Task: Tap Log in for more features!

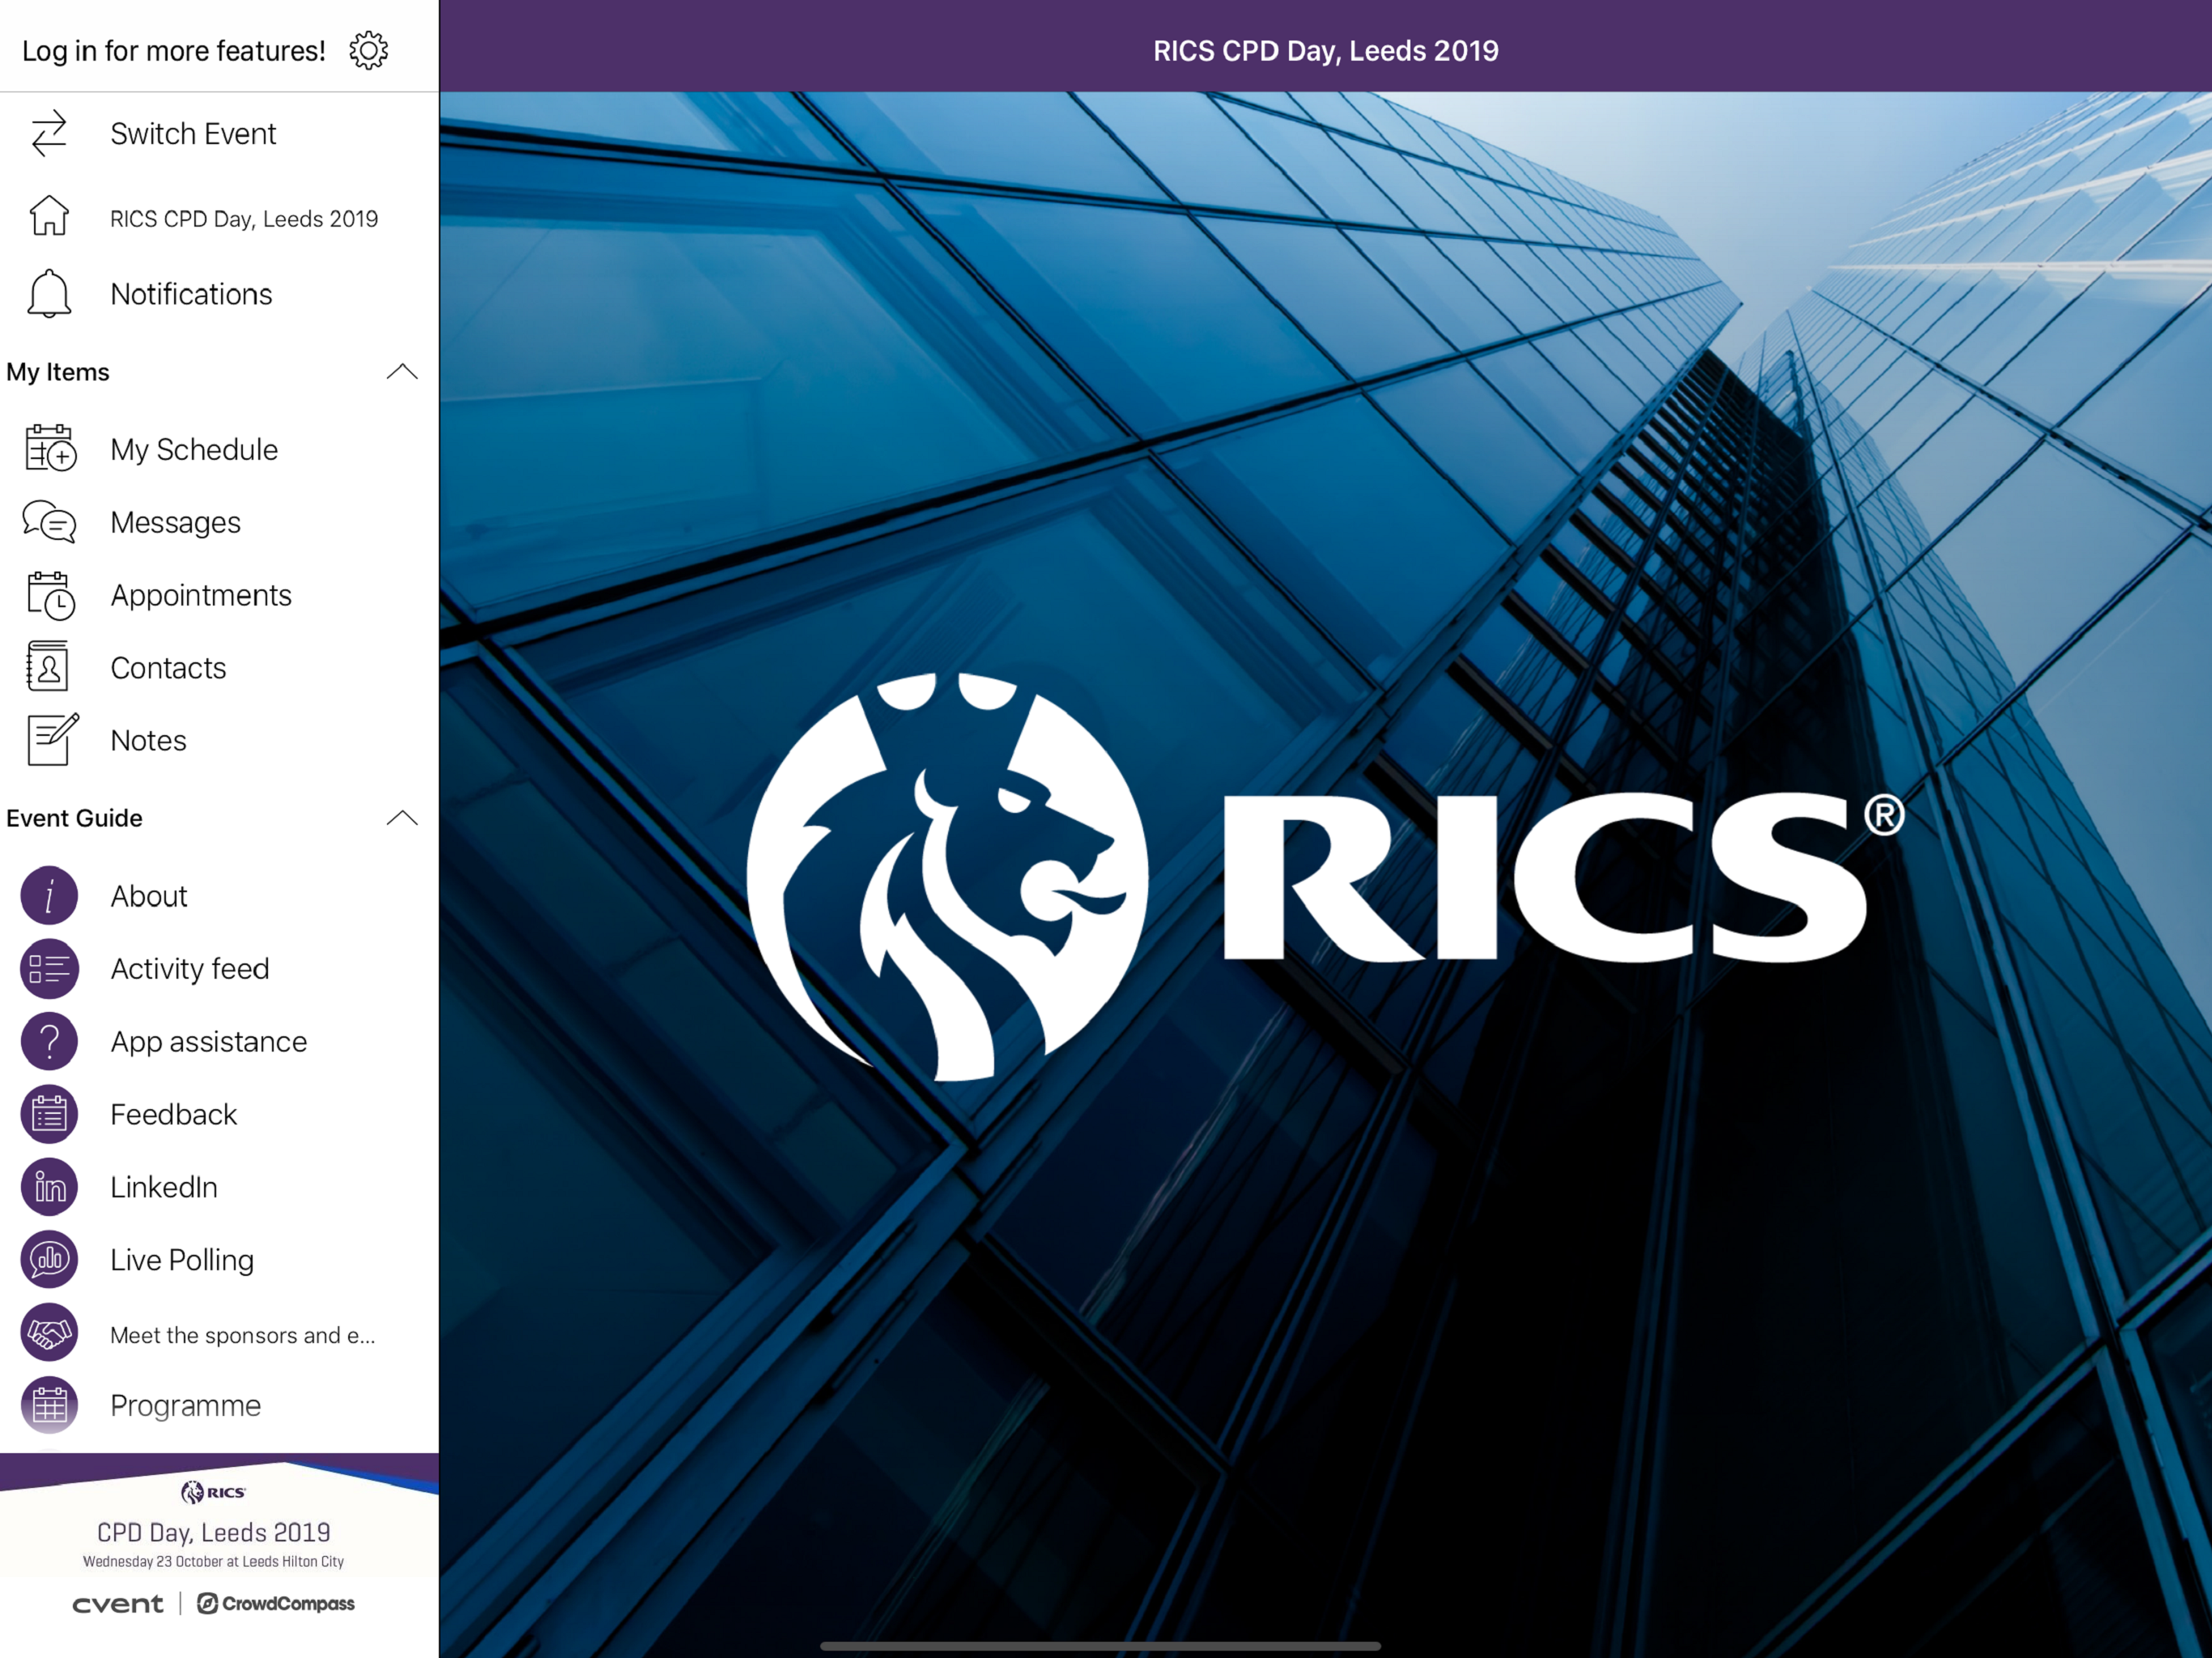Action: (174, 50)
